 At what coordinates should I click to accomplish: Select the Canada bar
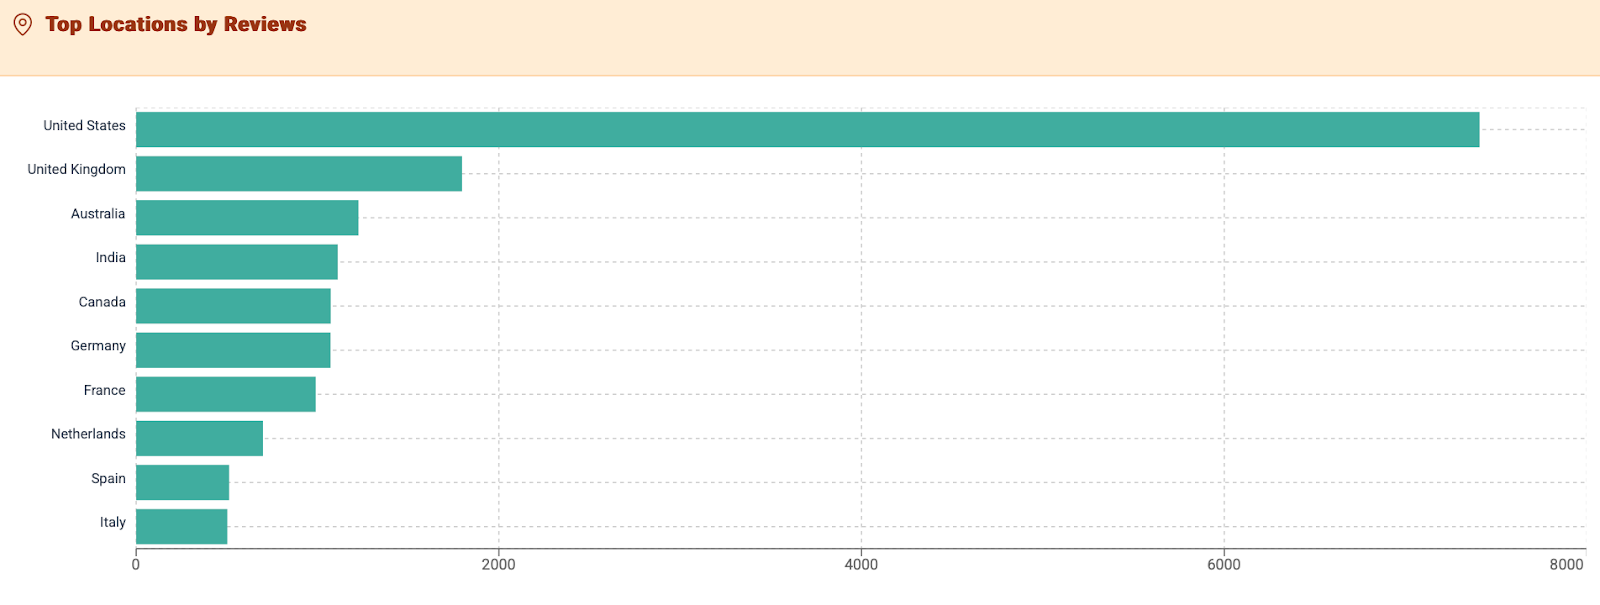click(x=233, y=306)
